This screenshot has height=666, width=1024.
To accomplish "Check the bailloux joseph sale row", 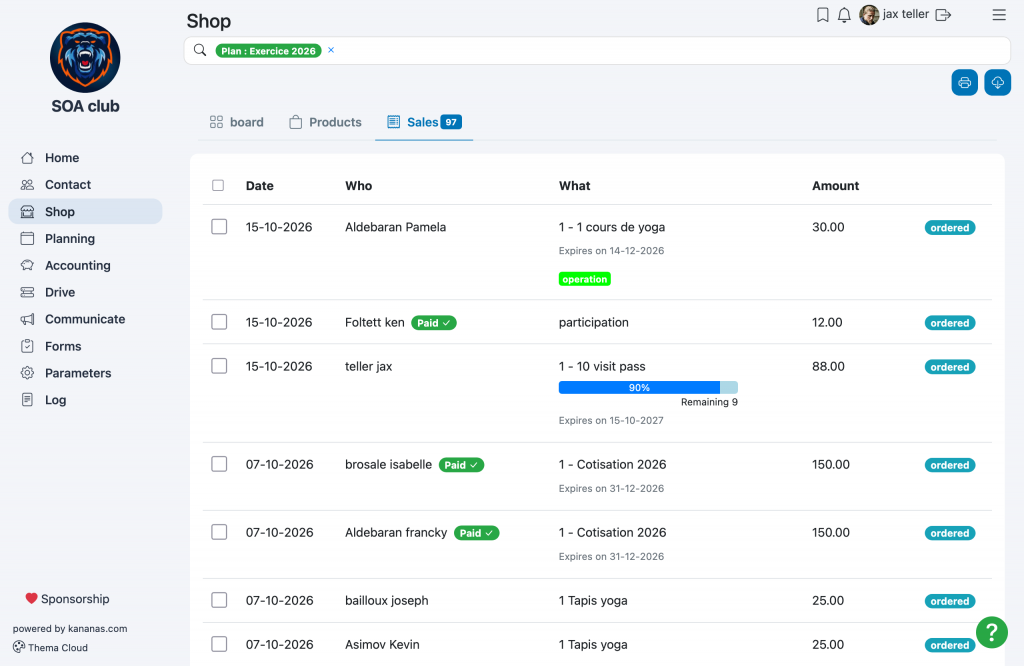I will 219,600.
